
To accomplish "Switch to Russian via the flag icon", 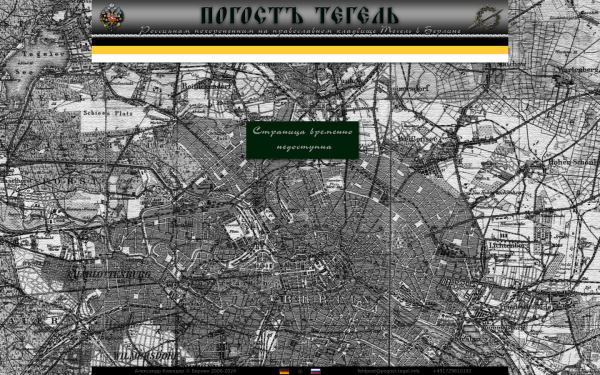I will click(315, 371).
